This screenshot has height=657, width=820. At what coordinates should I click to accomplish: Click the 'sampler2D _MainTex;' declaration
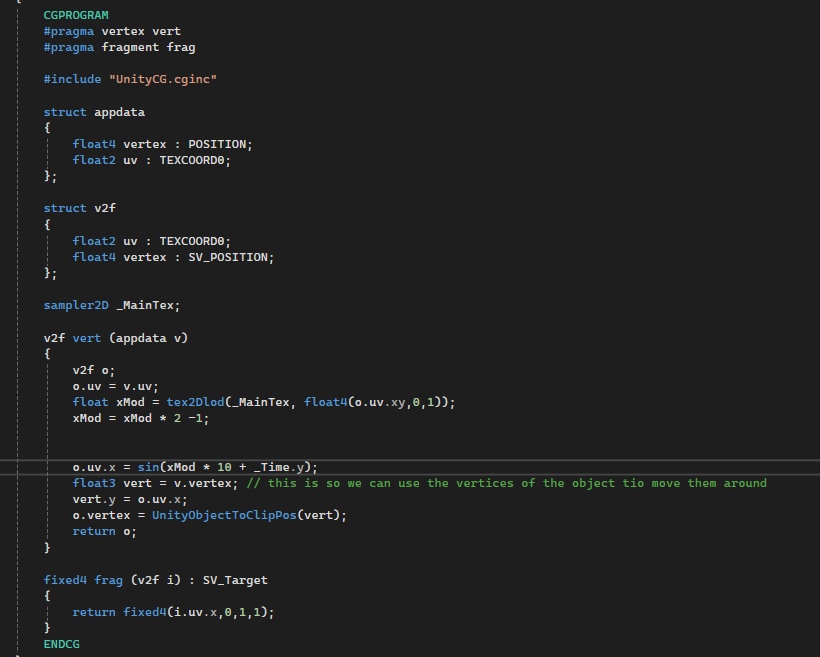pyautogui.click(x=111, y=305)
